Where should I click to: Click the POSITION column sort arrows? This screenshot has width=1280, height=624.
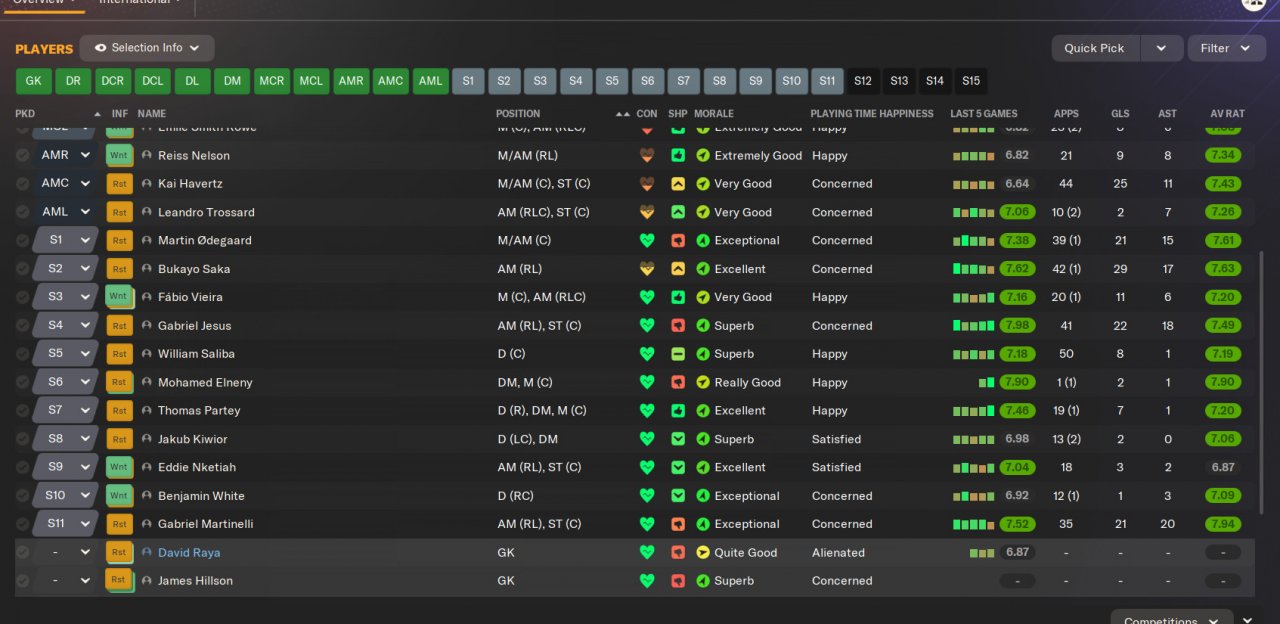(x=623, y=114)
